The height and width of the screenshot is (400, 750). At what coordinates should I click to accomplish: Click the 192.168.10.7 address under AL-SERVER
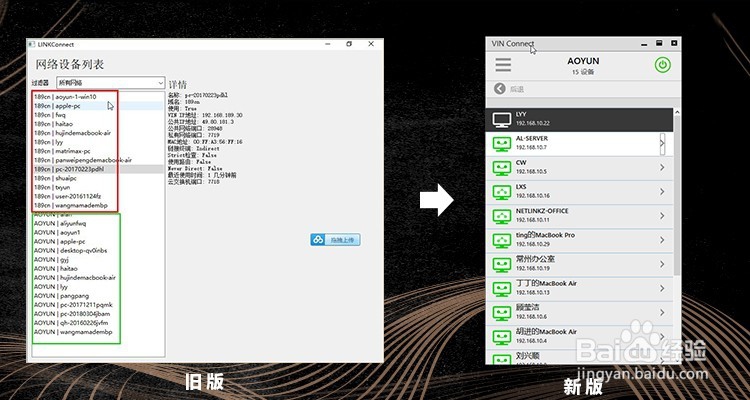pyautogui.click(x=531, y=147)
